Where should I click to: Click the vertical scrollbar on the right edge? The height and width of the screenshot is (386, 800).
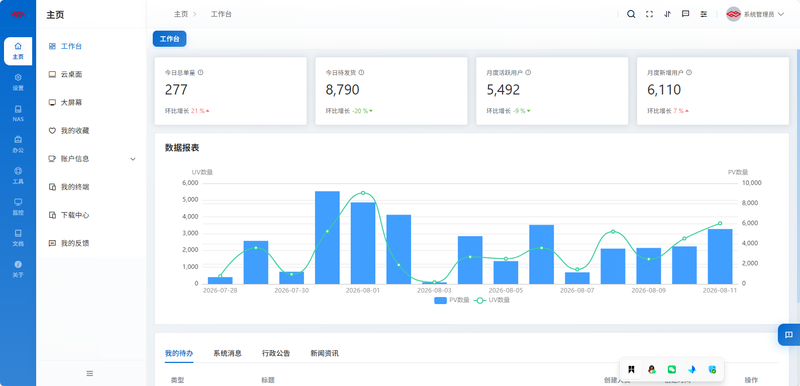[x=798, y=176]
